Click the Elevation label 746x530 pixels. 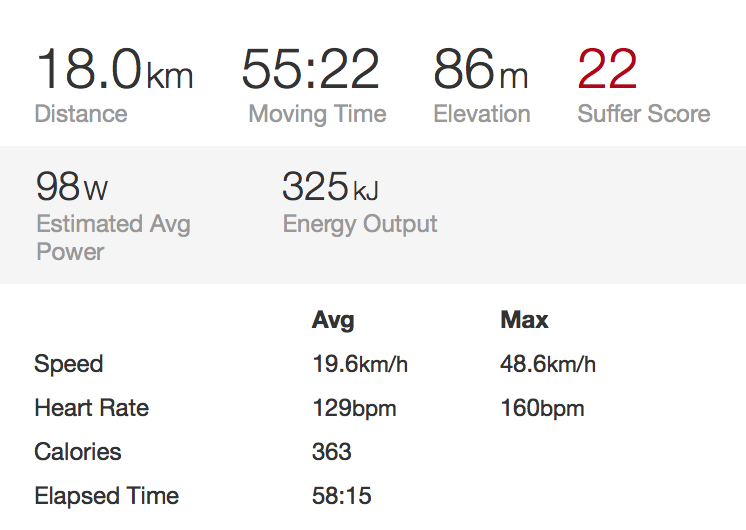point(482,114)
